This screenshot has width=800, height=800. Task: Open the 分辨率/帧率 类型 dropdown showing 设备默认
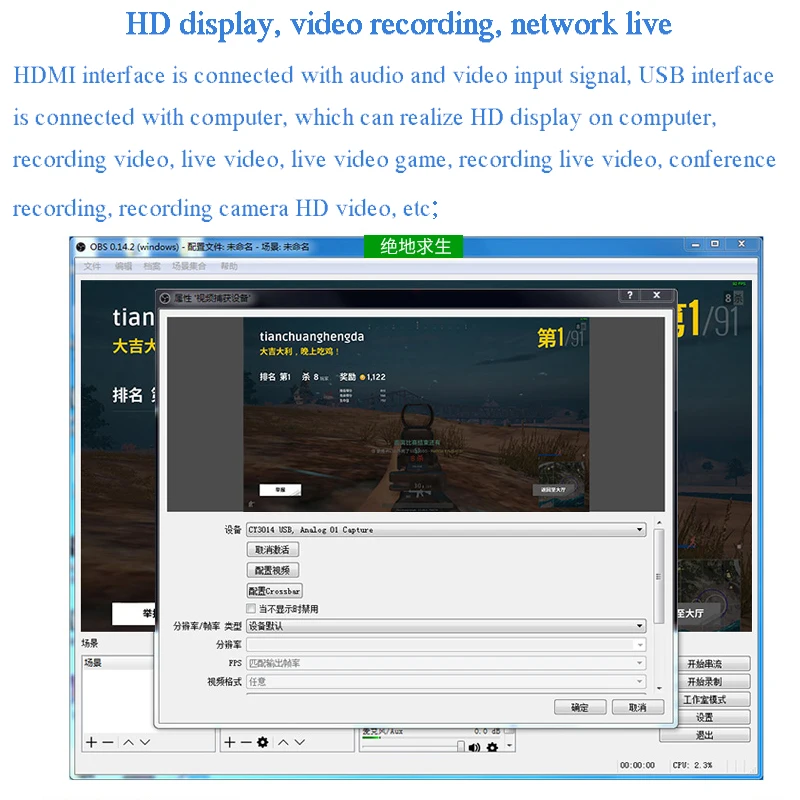[446, 626]
